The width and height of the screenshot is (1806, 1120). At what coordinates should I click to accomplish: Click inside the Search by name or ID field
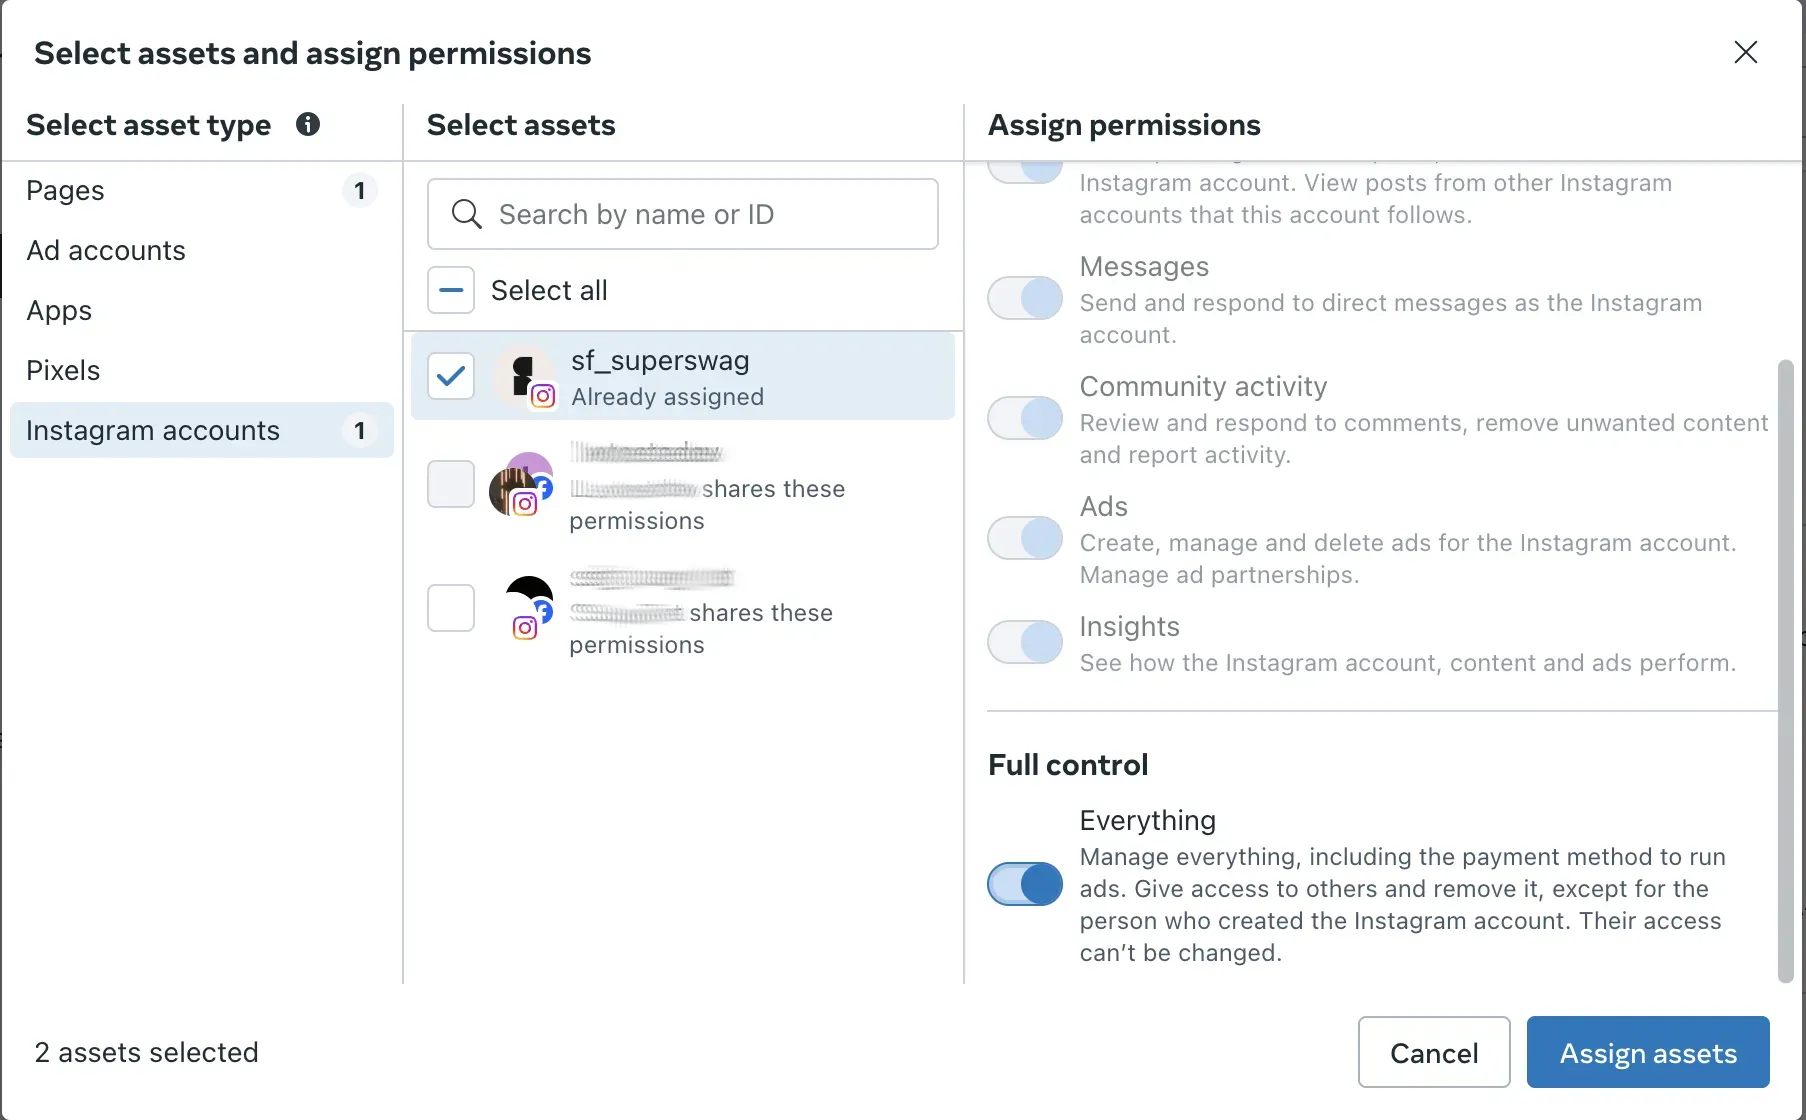pyautogui.click(x=683, y=214)
